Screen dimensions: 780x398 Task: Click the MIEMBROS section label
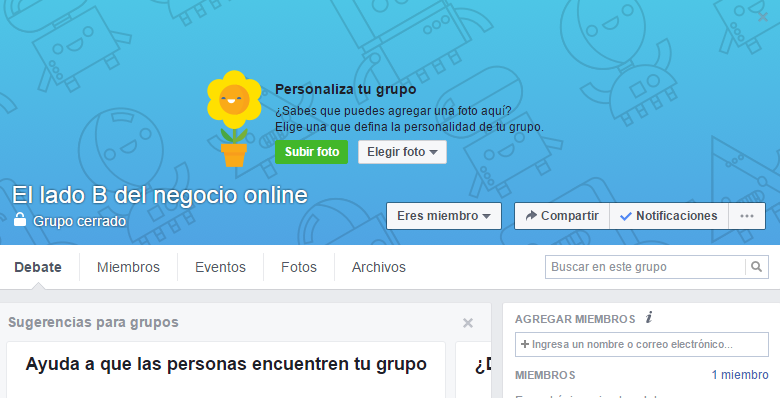pyautogui.click(x=545, y=375)
